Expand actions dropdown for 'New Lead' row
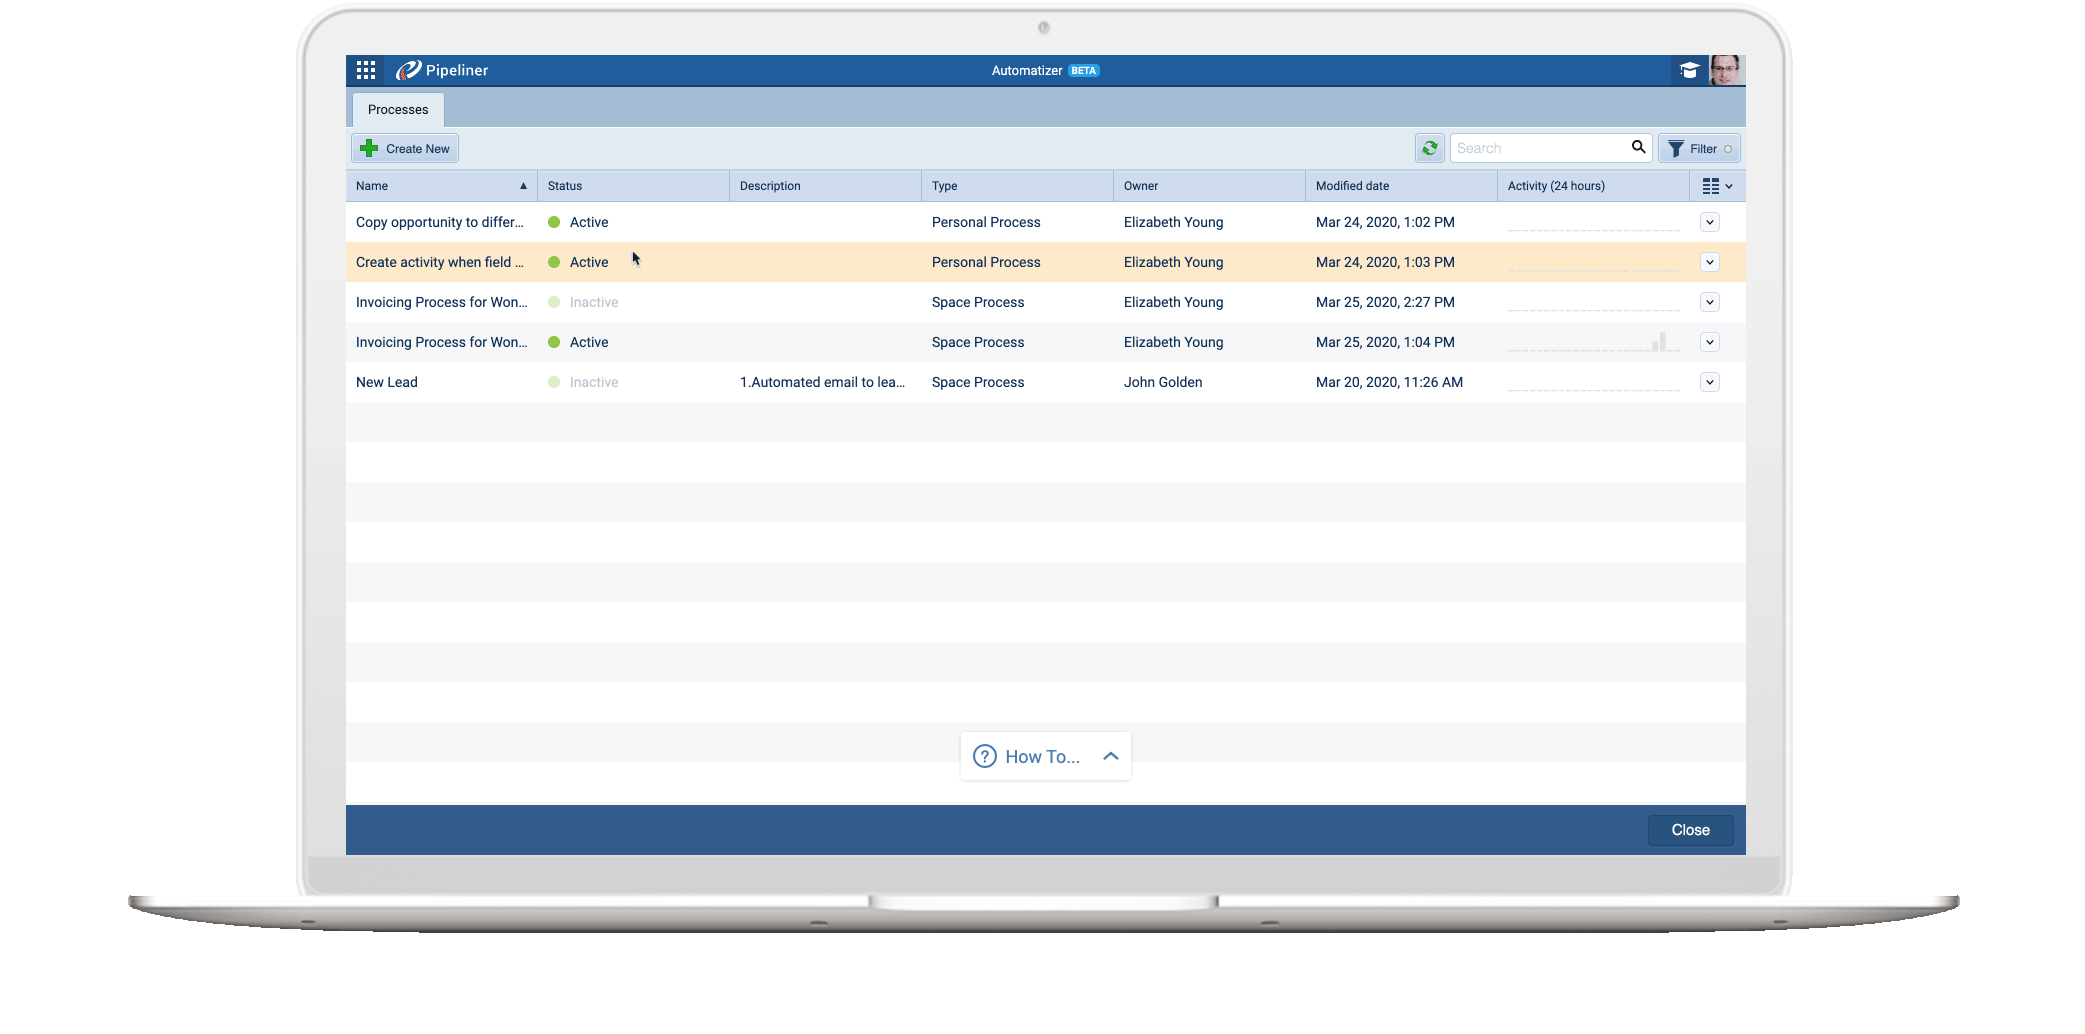2085x1034 pixels. (1710, 382)
